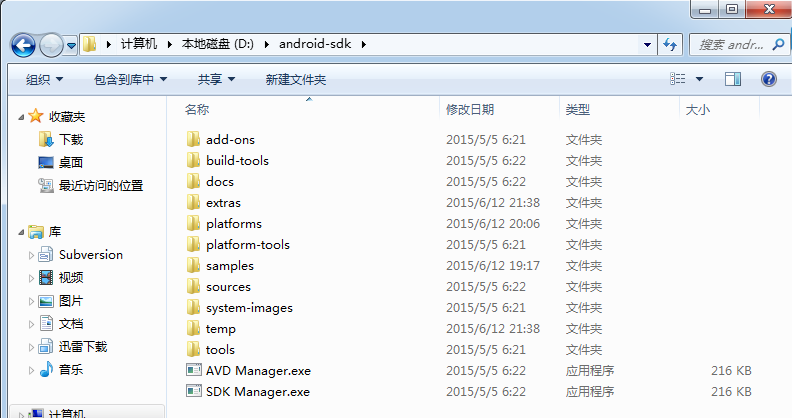Select the build-tools folder icon
792x418 pixels.
[x=193, y=161]
